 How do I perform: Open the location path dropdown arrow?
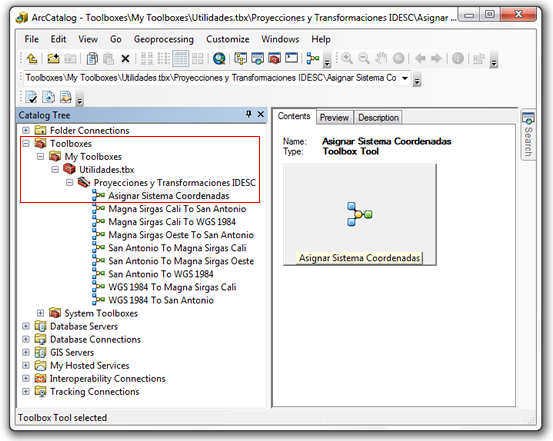click(405, 78)
